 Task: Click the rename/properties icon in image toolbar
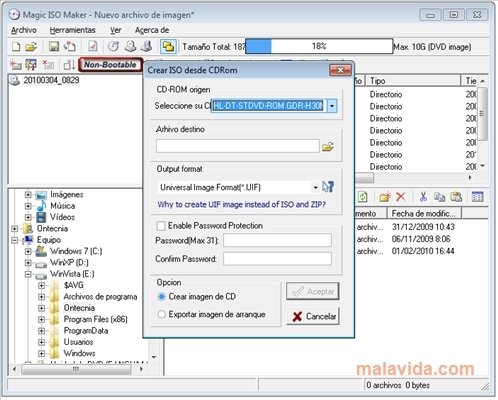click(31, 64)
